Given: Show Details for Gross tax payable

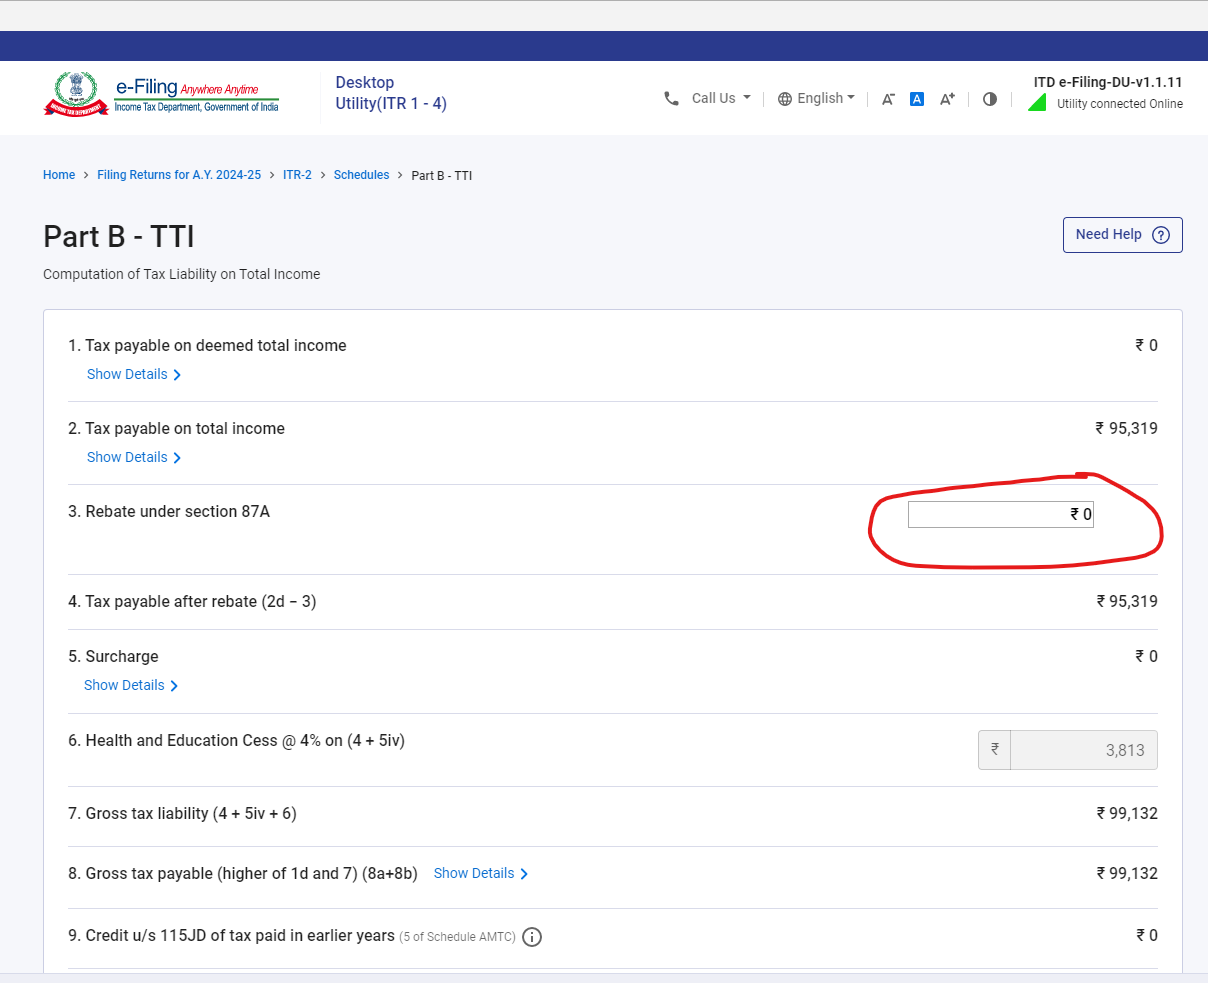Looking at the screenshot, I should pos(481,873).
